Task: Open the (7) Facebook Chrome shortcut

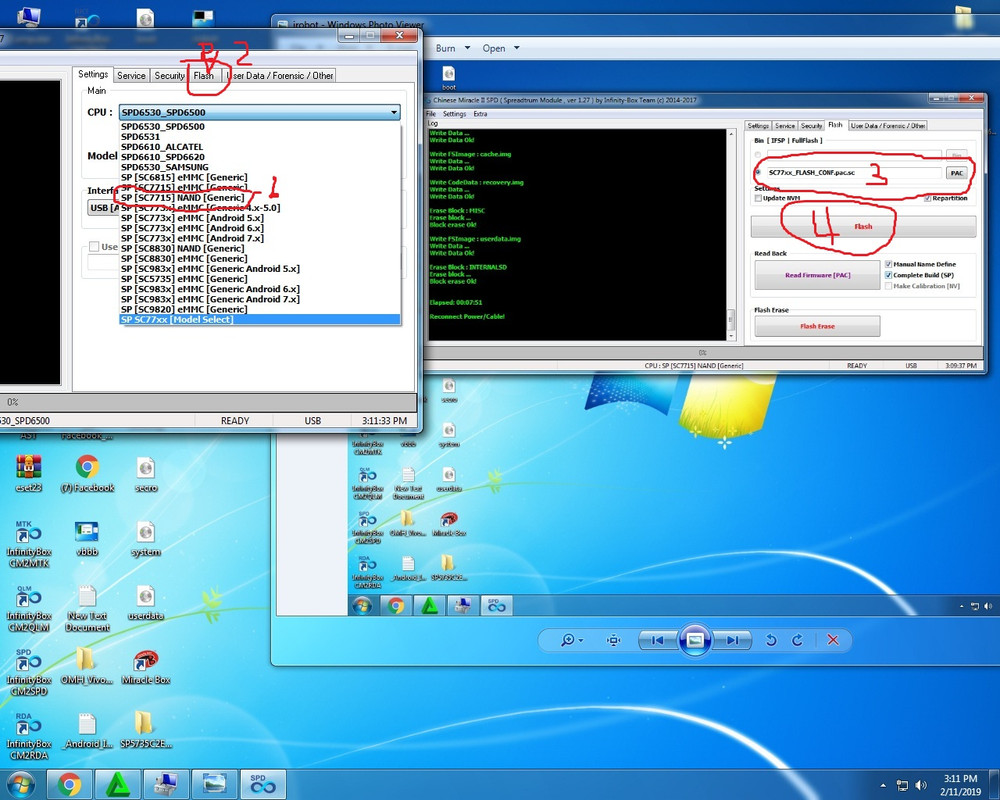Action: point(87,473)
